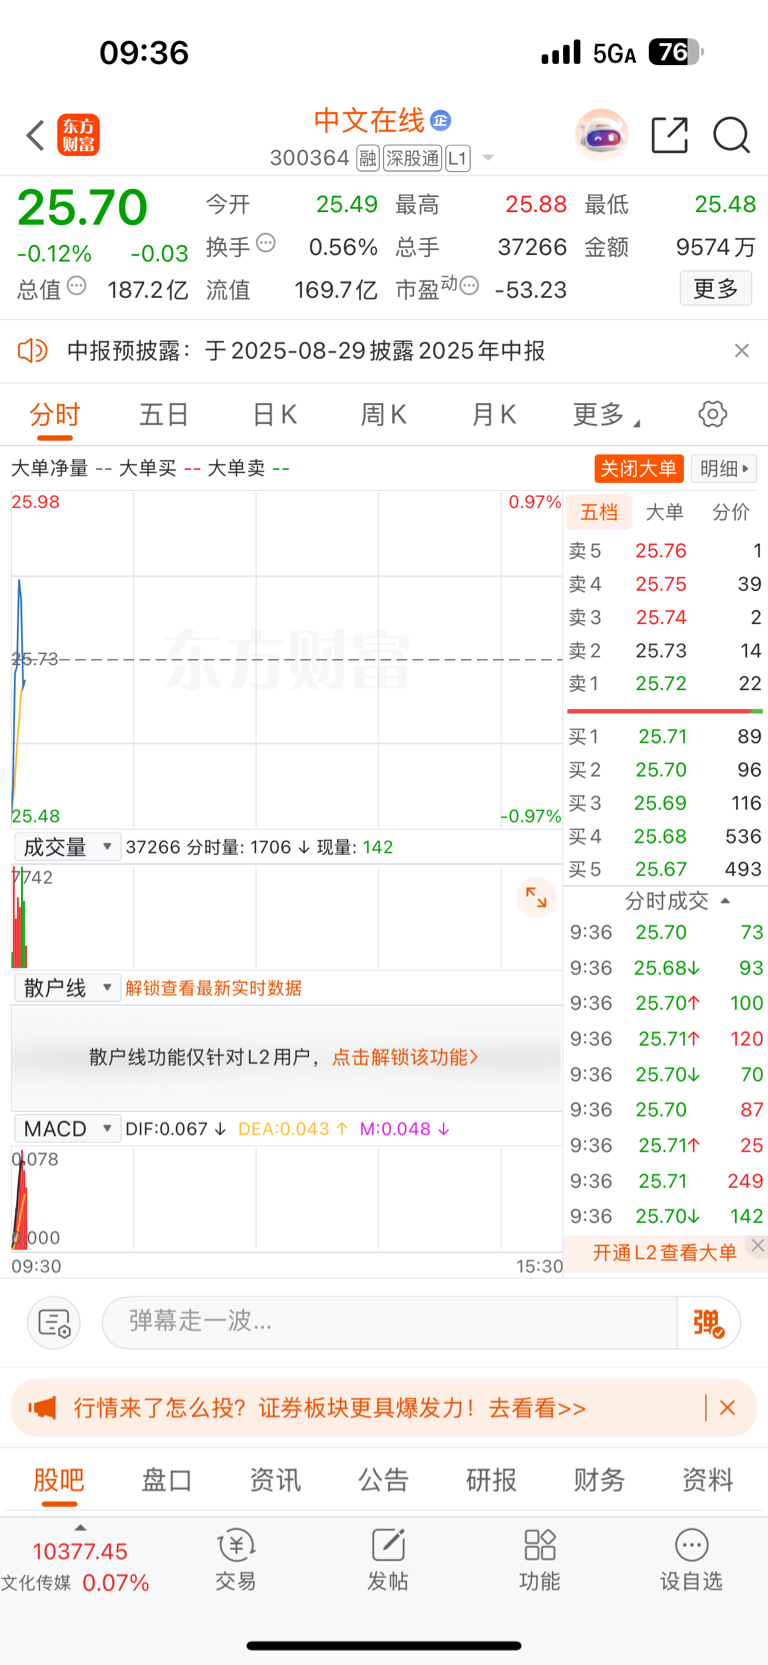Tap 去看看>> promo link
The image size is (768, 1665).
coord(537,1408)
